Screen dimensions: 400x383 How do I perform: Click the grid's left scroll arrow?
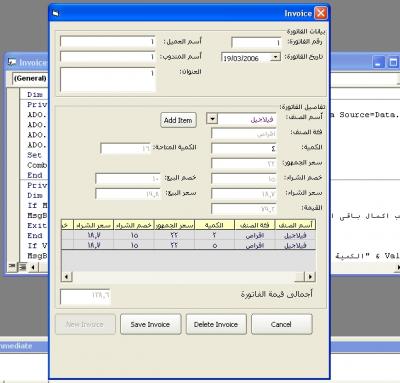67,276
